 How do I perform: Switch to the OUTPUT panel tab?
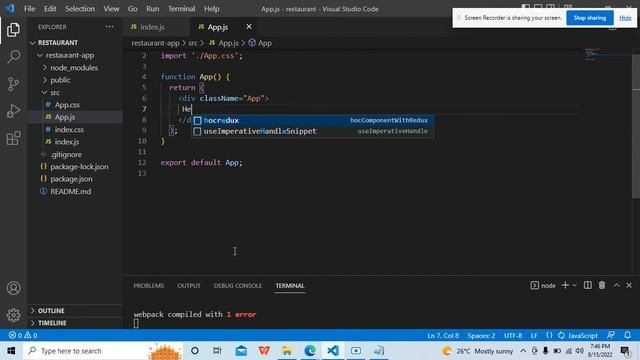coord(189,286)
